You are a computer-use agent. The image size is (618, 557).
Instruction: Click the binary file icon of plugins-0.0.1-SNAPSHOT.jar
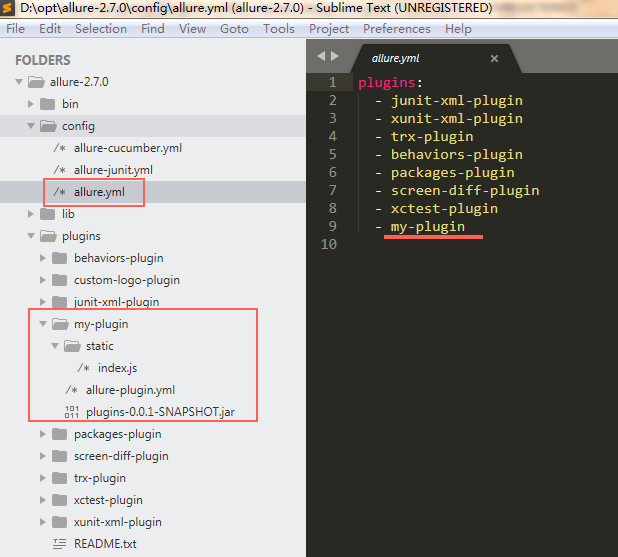(72, 412)
